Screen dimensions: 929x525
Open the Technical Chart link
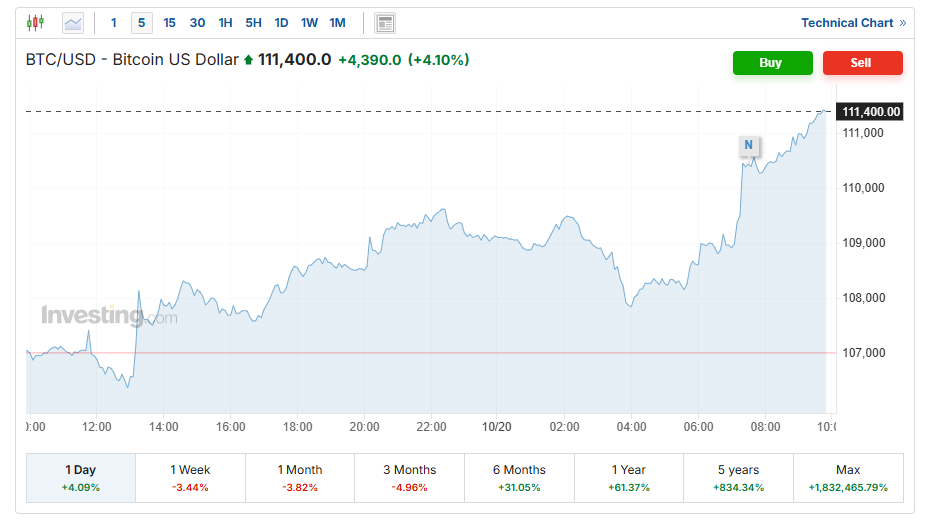[853, 22]
